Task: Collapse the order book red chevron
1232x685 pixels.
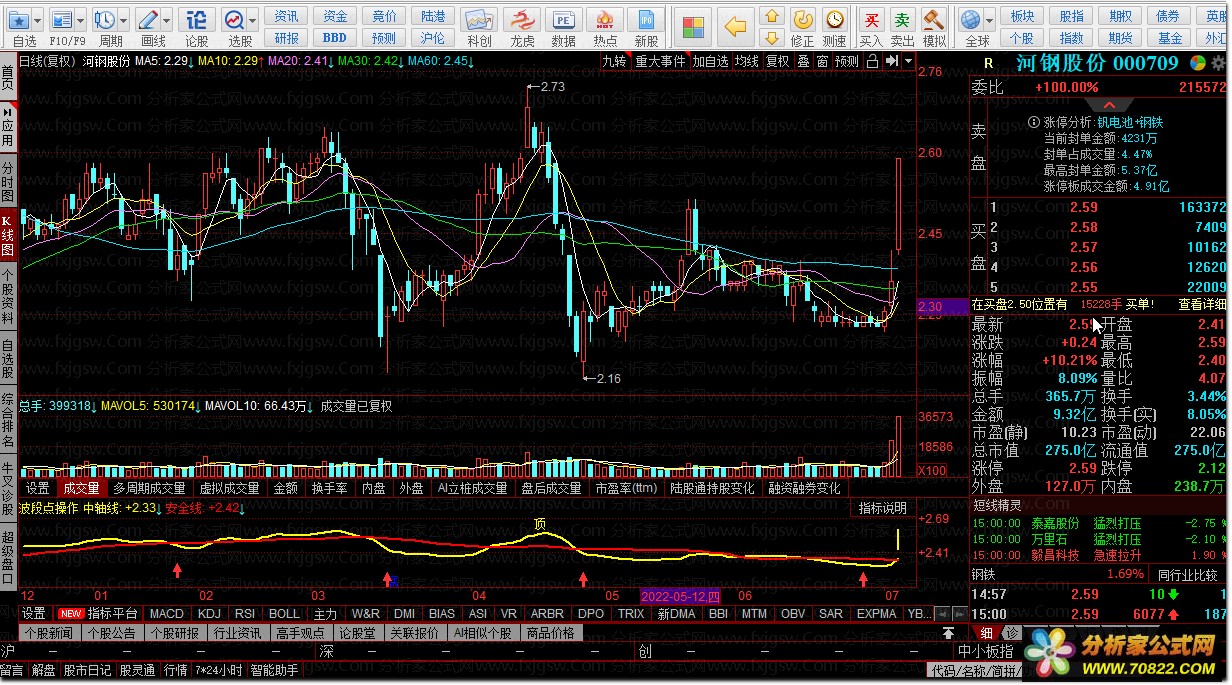Action: click(1110, 105)
